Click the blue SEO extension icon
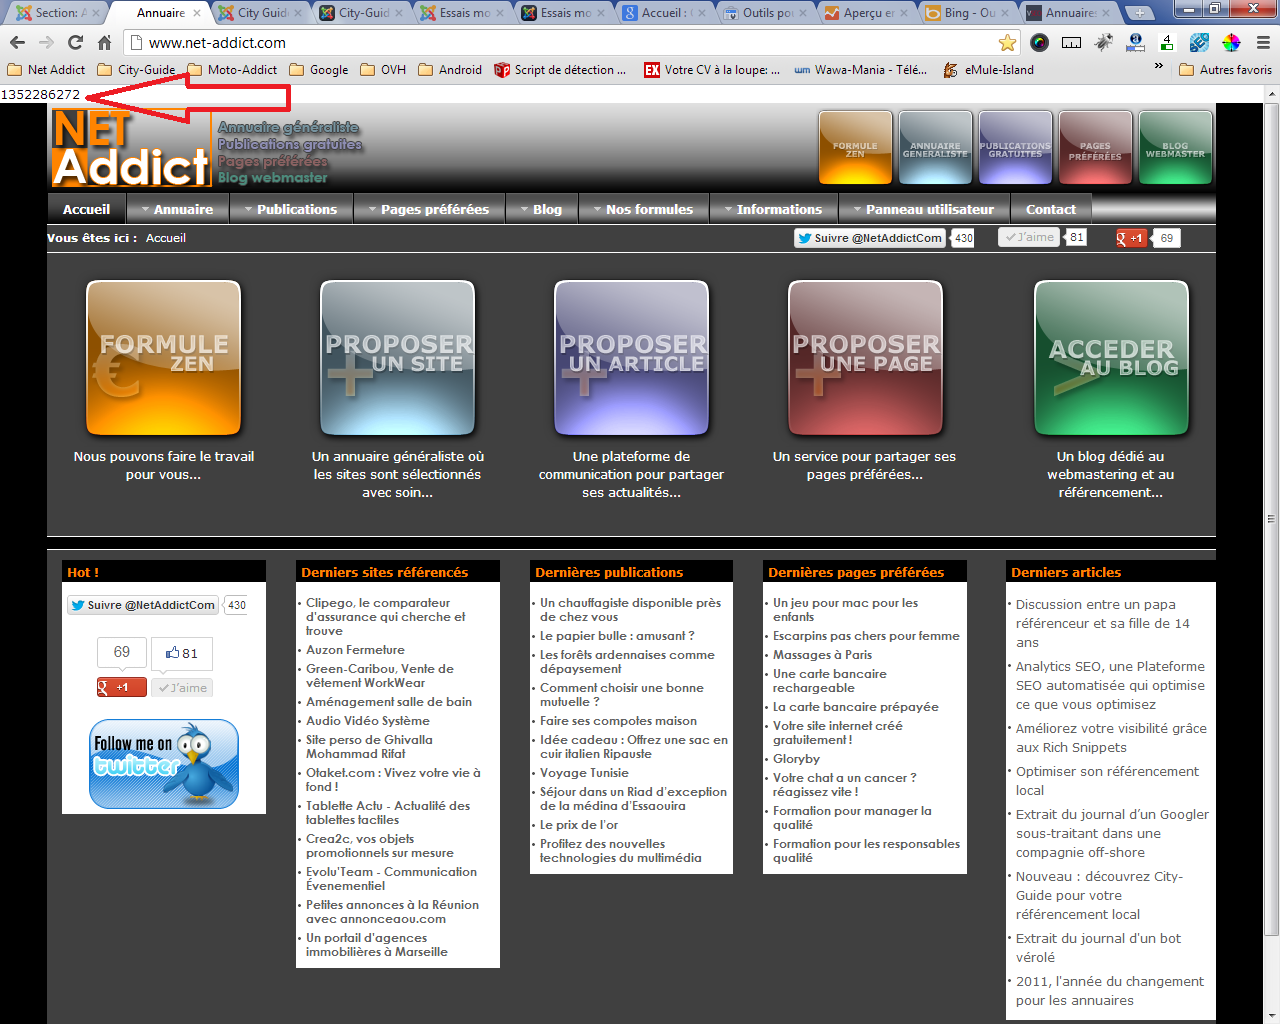 (x=1199, y=42)
